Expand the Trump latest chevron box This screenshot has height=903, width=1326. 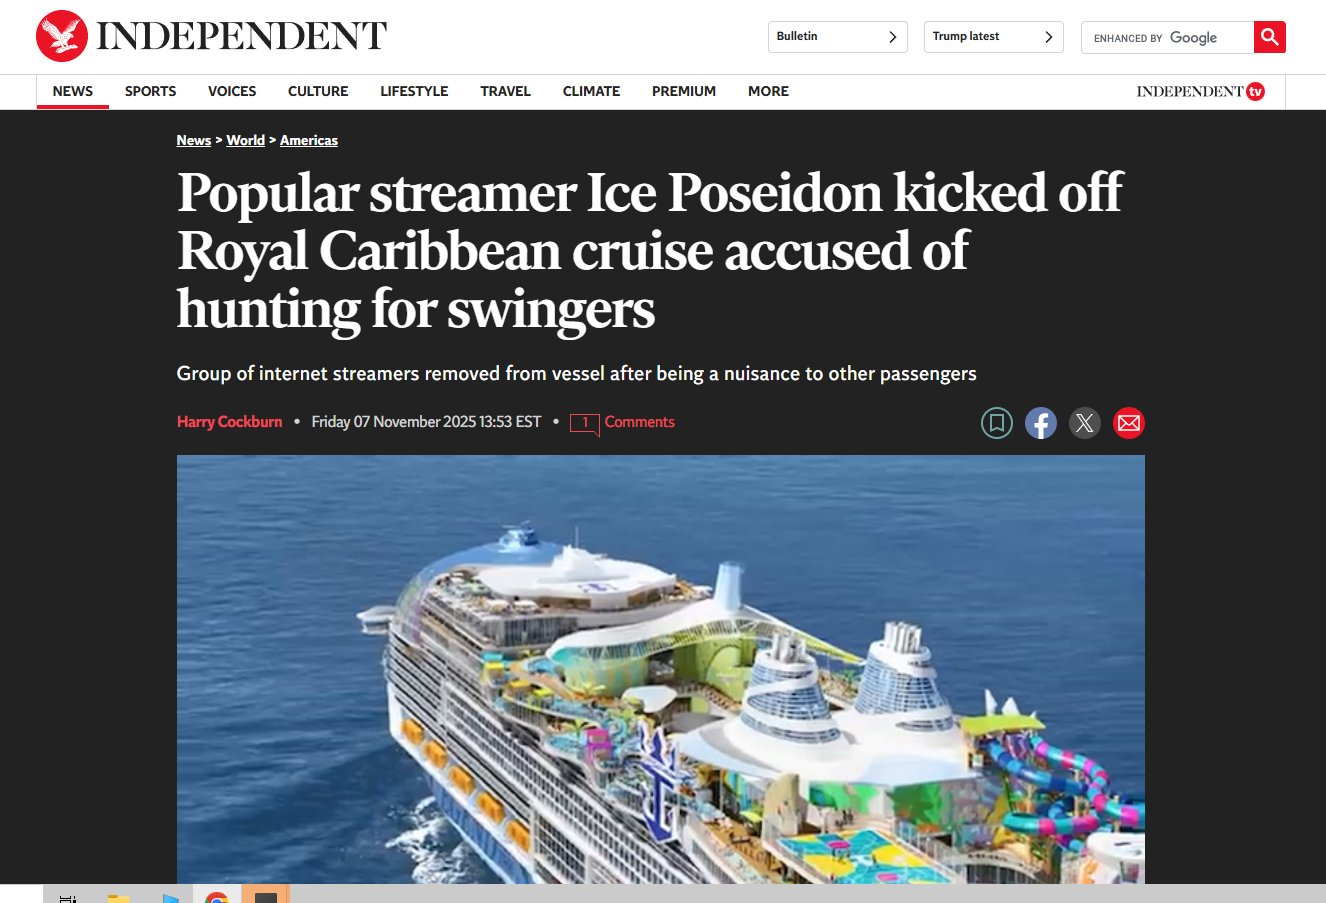pos(994,37)
